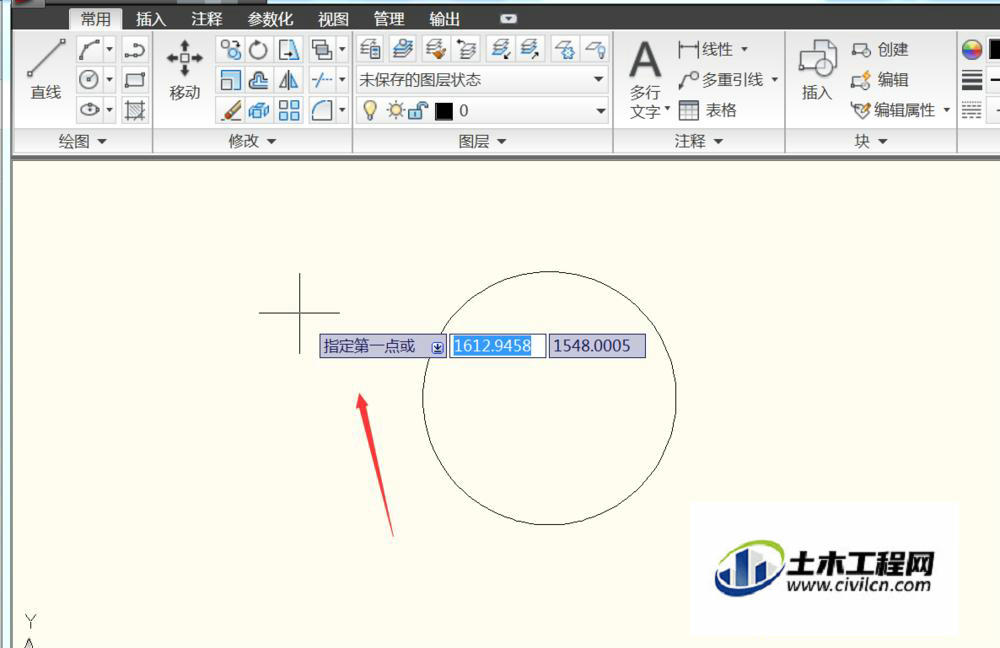1000x648 pixels.
Task: Use the Offset tool icon
Action: pyautogui.click(x=258, y=80)
